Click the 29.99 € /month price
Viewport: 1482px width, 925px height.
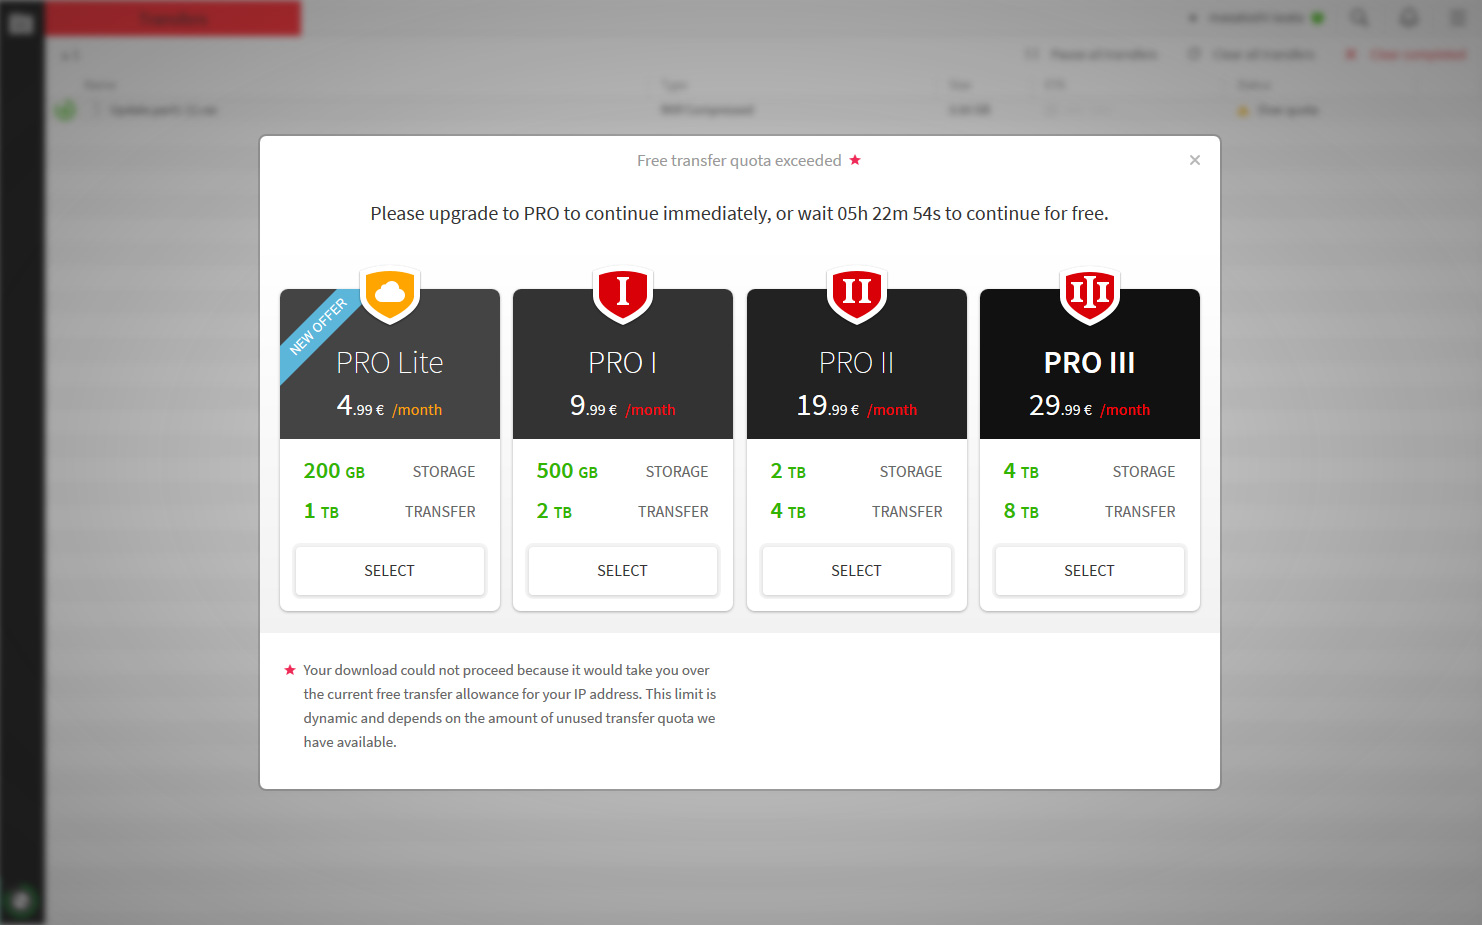1090,406
